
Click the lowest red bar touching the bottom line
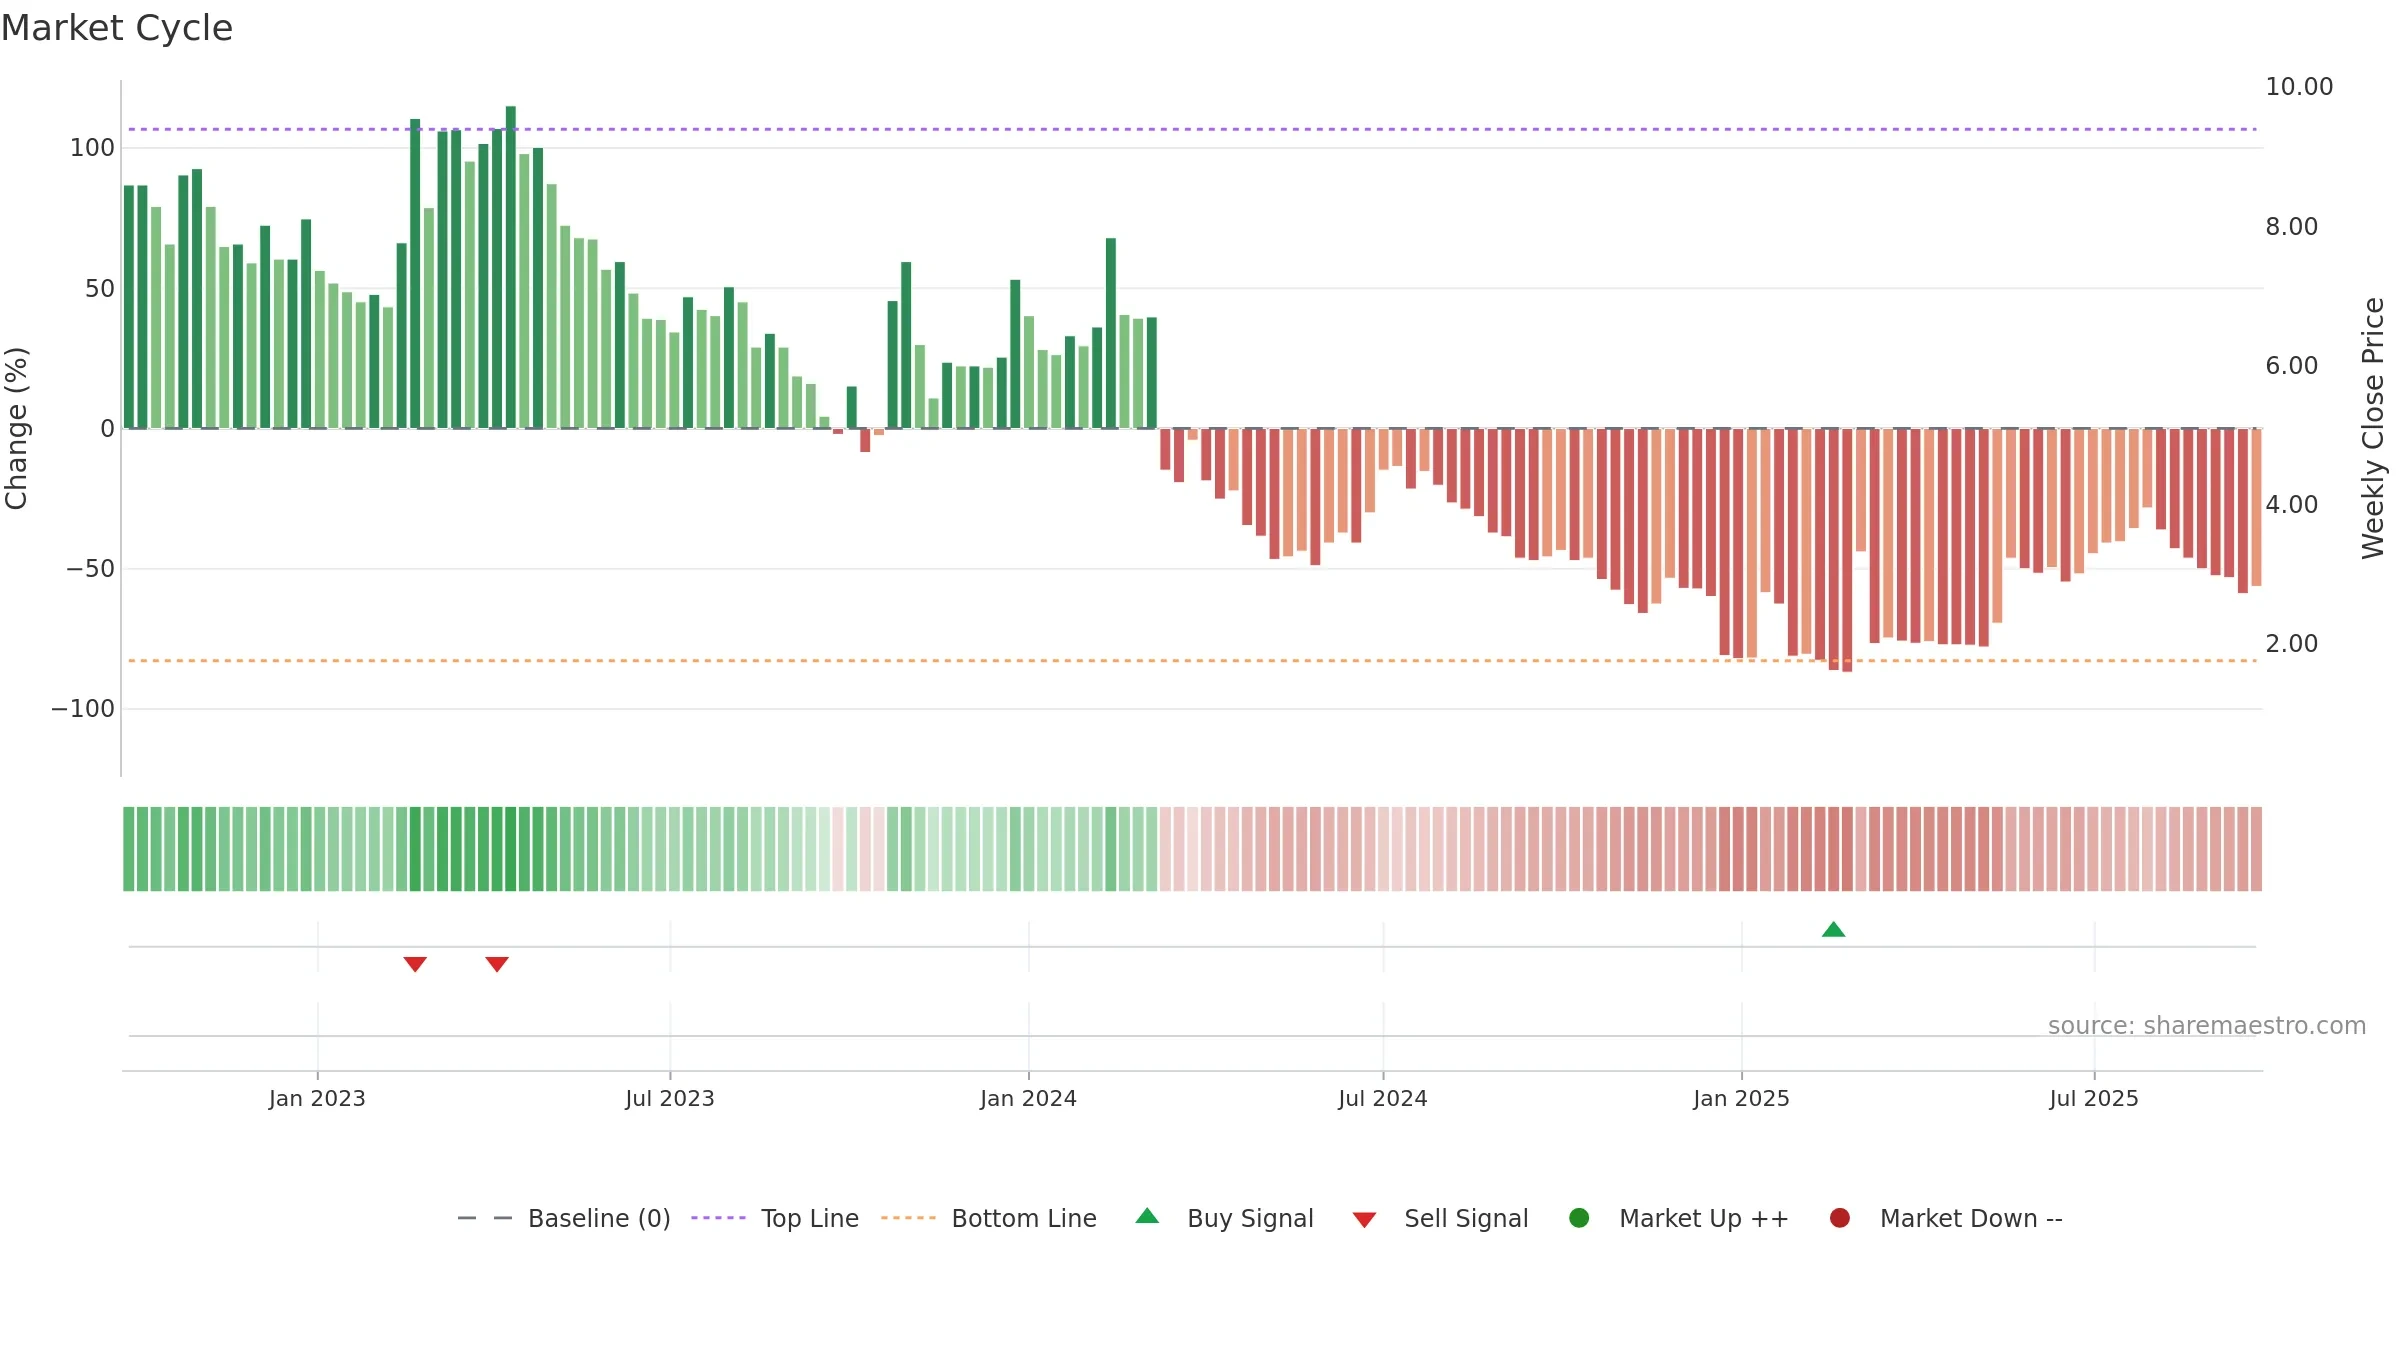(1847, 550)
